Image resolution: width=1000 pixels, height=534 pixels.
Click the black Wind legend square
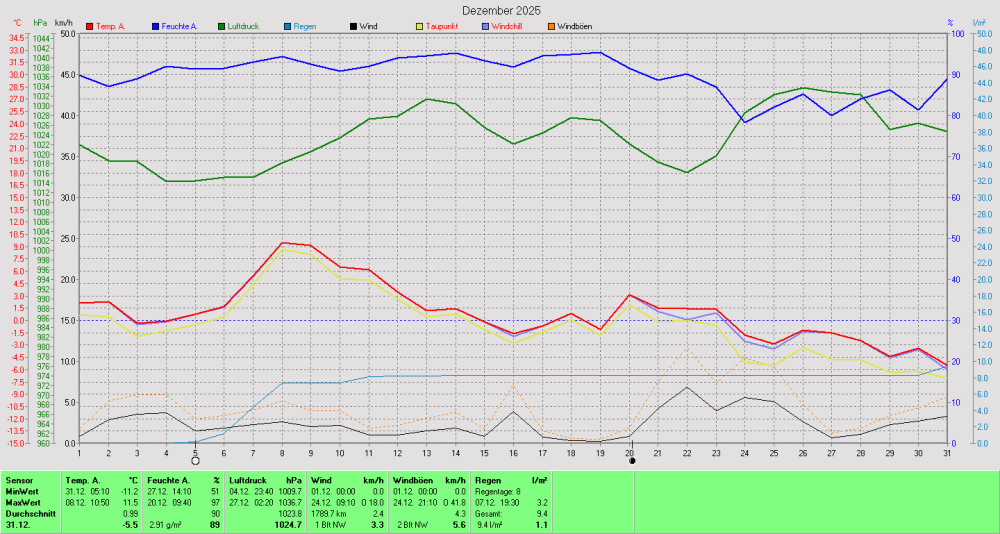click(x=353, y=25)
